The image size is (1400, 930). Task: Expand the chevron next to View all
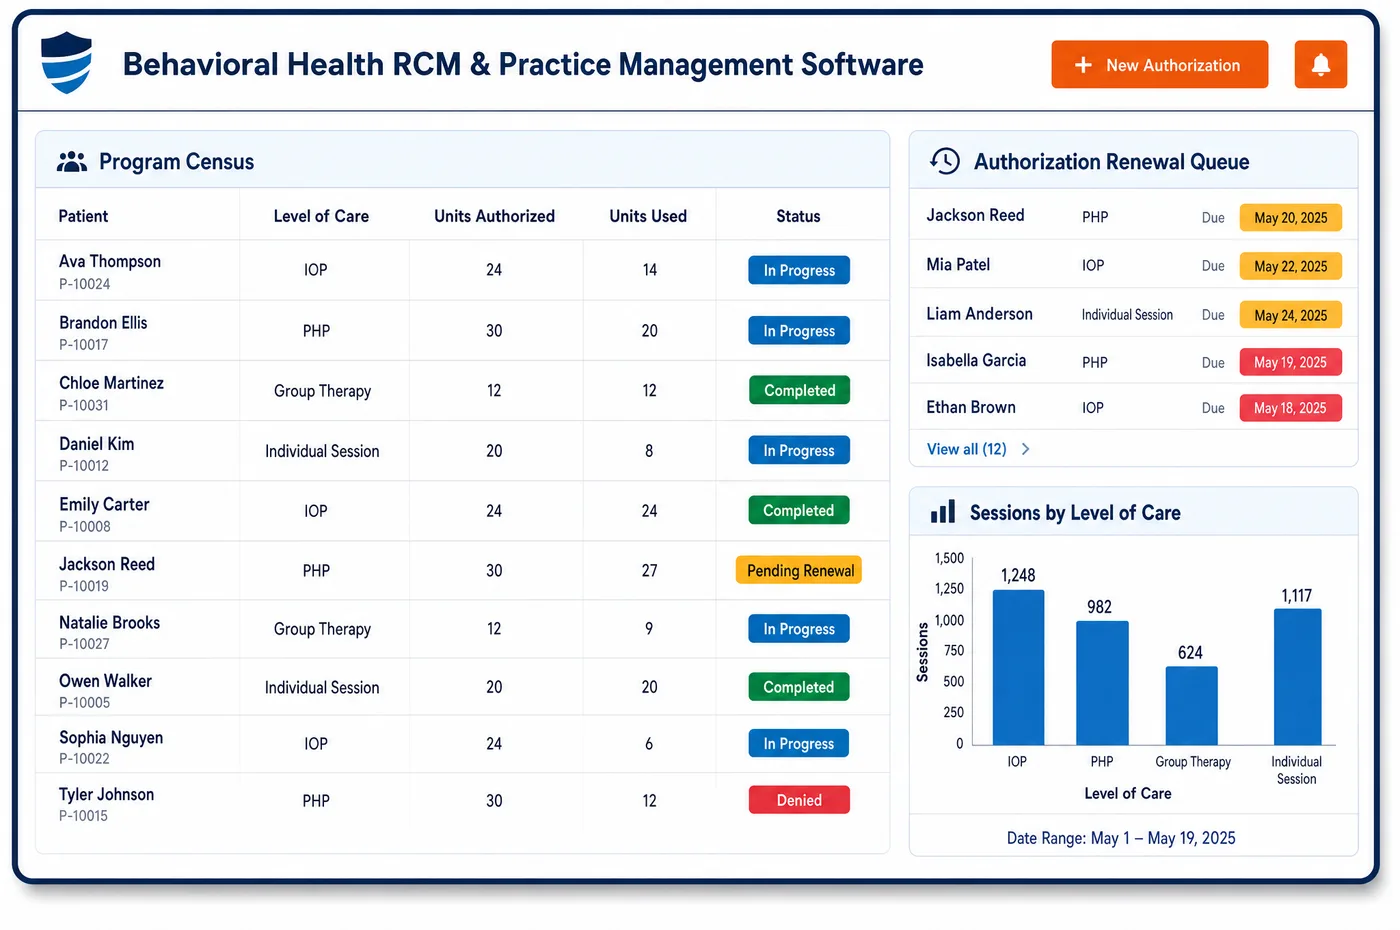pos(1025,449)
